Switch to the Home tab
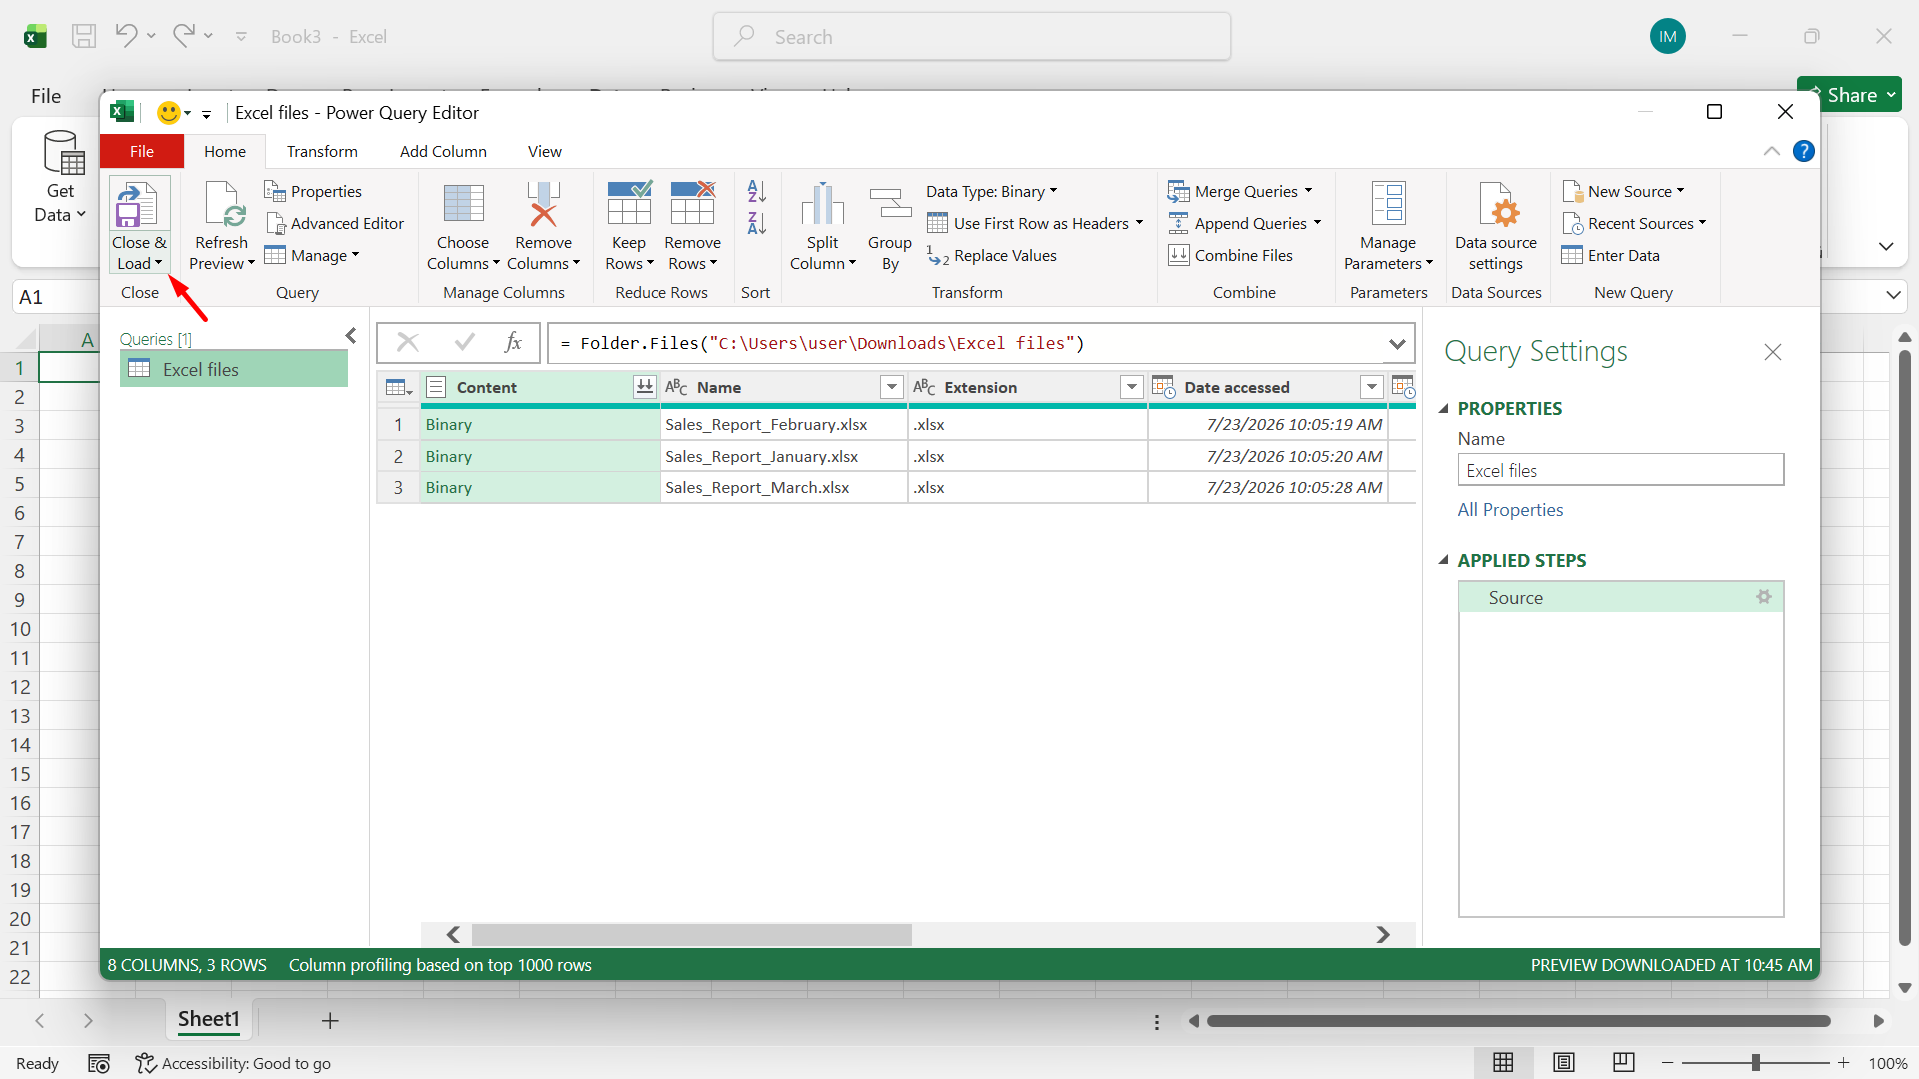The width and height of the screenshot is (1919, 1079). pyautogui.click(x=225, y=151)
